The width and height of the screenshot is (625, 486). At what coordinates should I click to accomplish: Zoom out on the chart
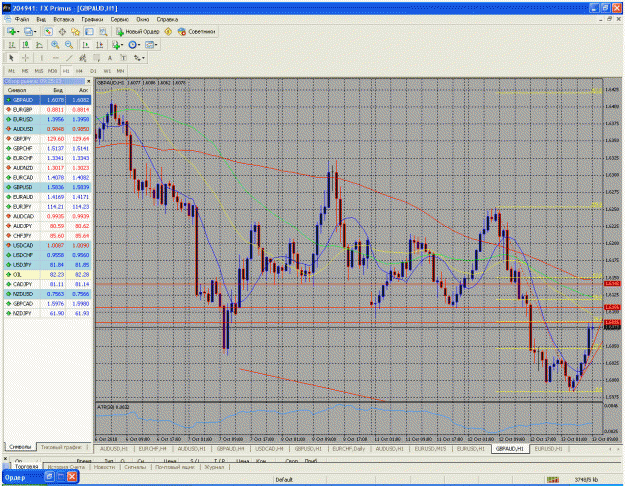click(69, 45)
